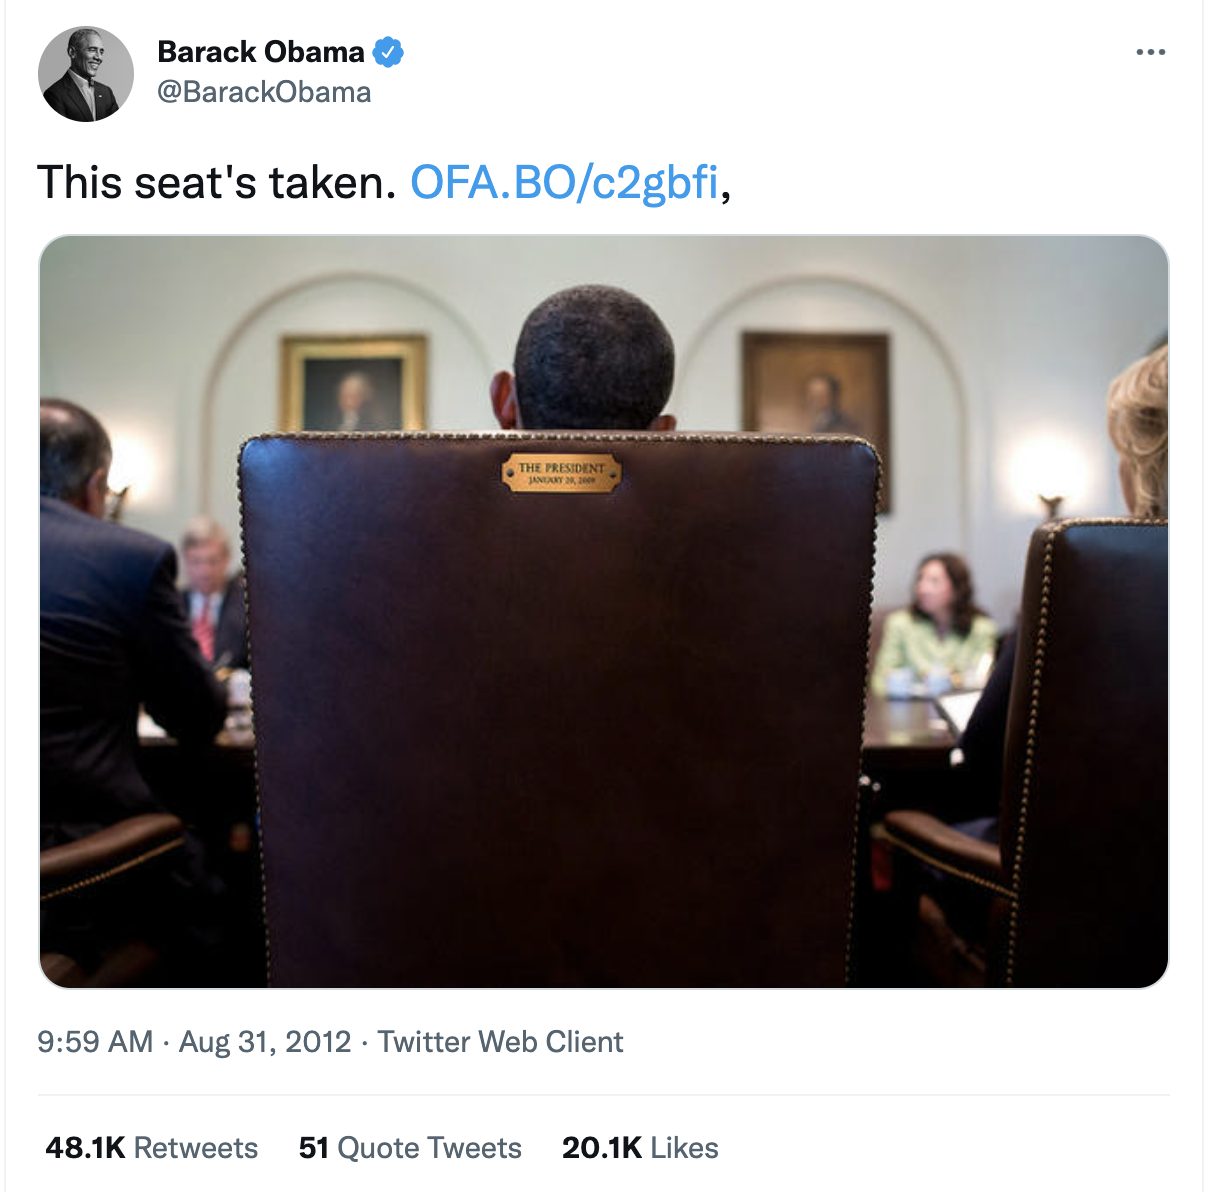The height and width of the screenshot is (1192, 1222).
Task: Click the blonde-haired person at photo's right edge
Action: (x=1140, y=430)
